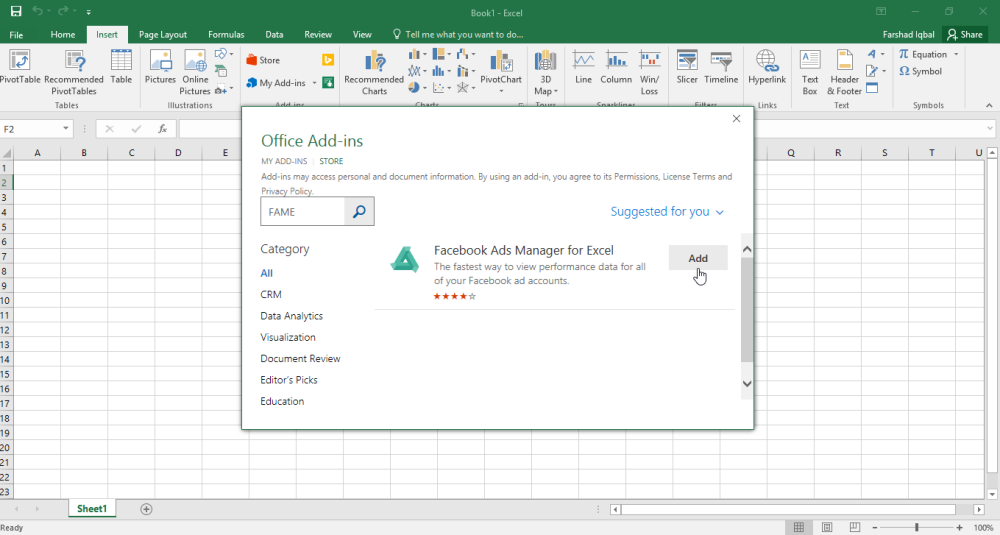Select the CRM category
The width and height of the screenshot is (1000, 535).
[x=270, y=295]
